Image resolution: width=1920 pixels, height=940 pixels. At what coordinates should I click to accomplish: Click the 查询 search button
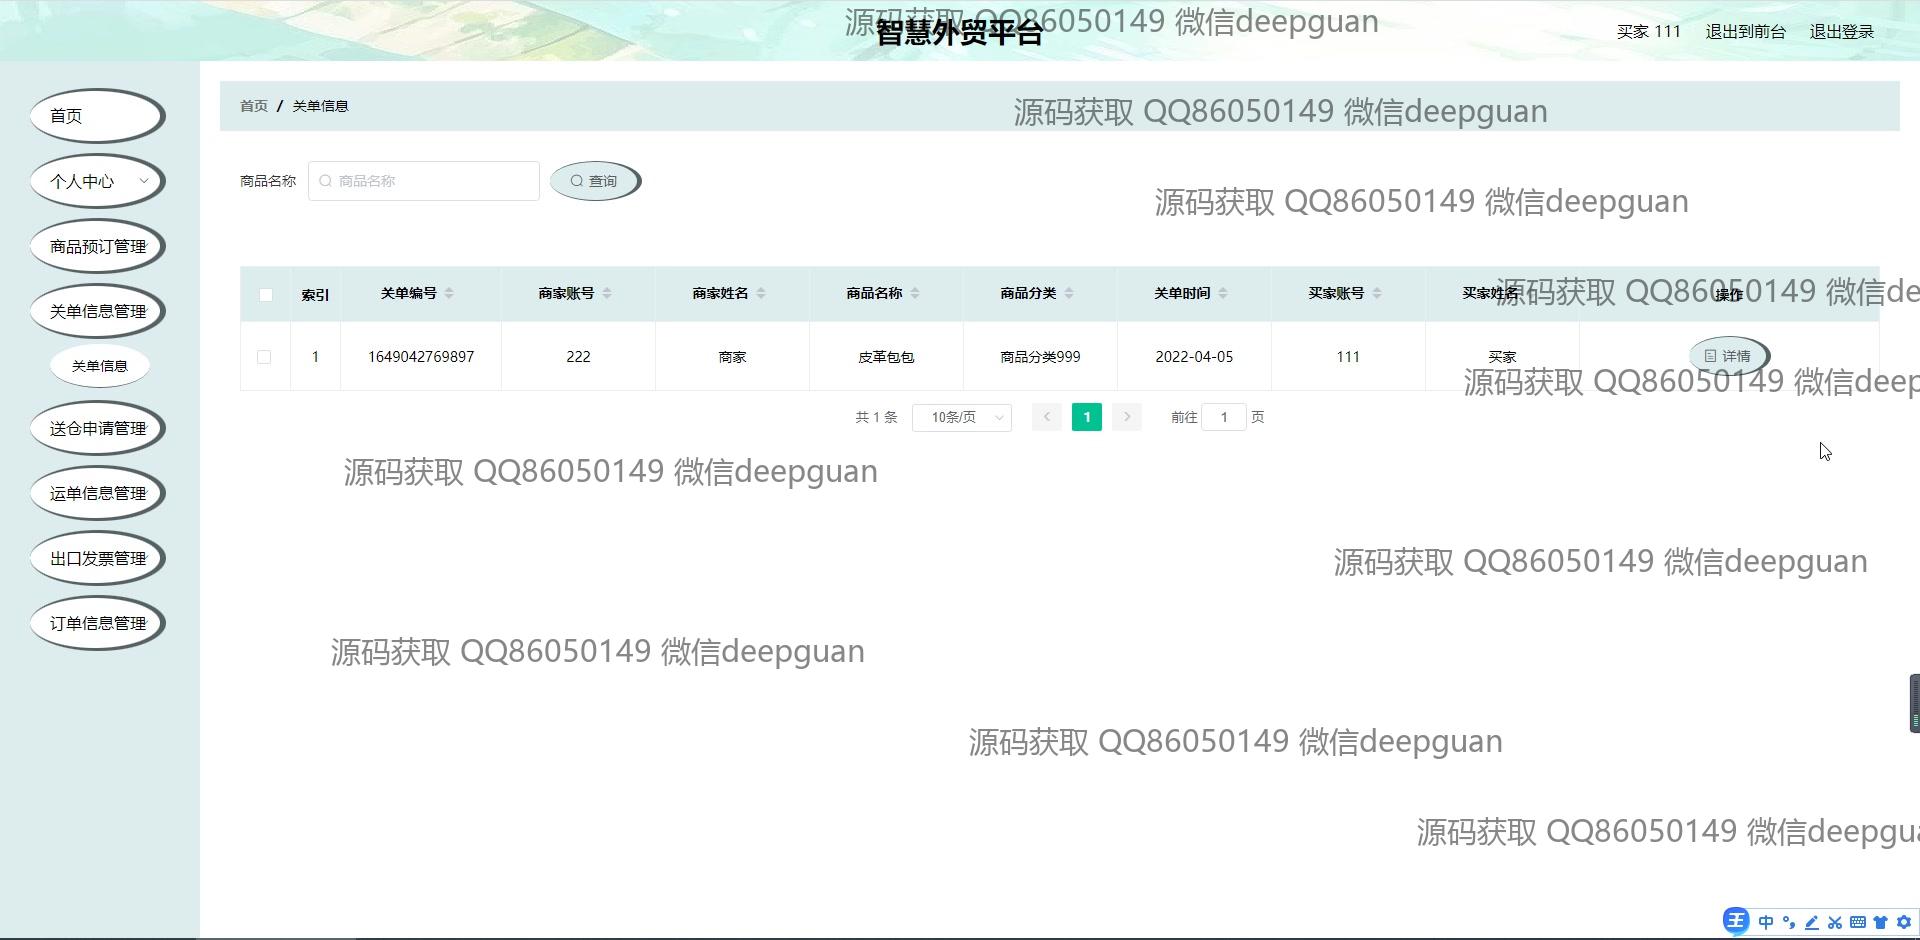(x=595, y=181)
